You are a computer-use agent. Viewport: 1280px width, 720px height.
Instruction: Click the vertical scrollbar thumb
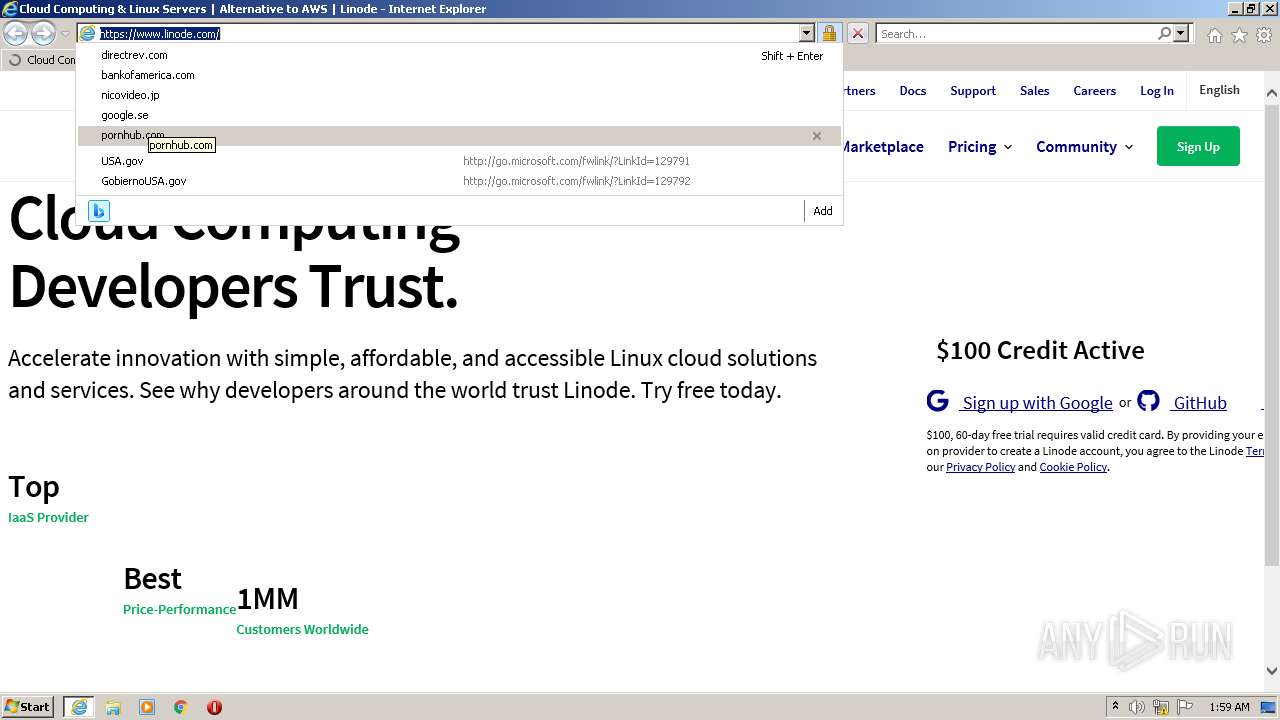click(x=1272, y=335)
